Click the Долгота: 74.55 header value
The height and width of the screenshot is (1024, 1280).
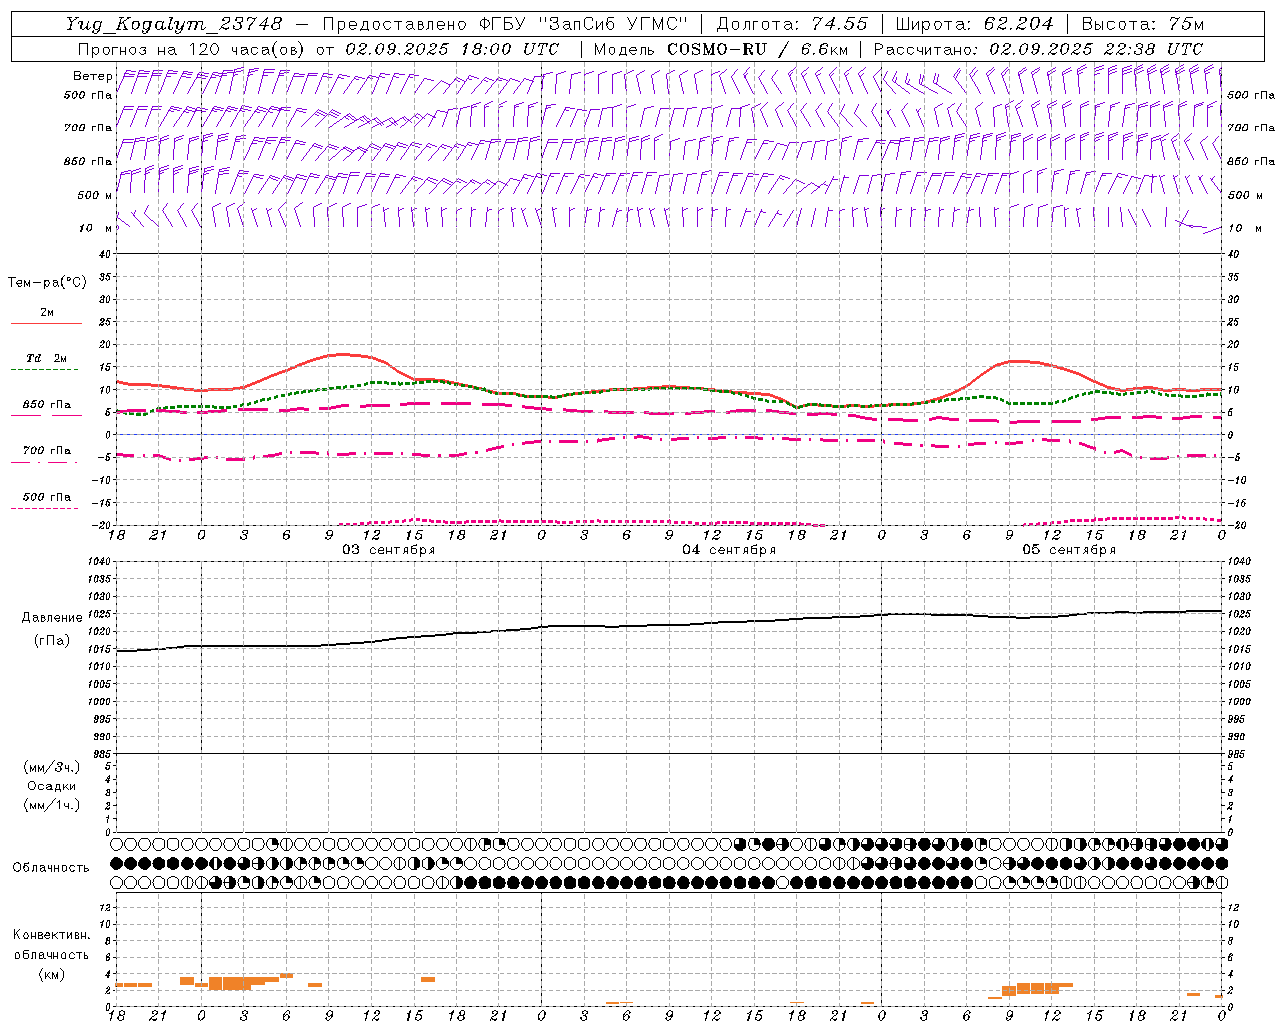click(792, 24)
